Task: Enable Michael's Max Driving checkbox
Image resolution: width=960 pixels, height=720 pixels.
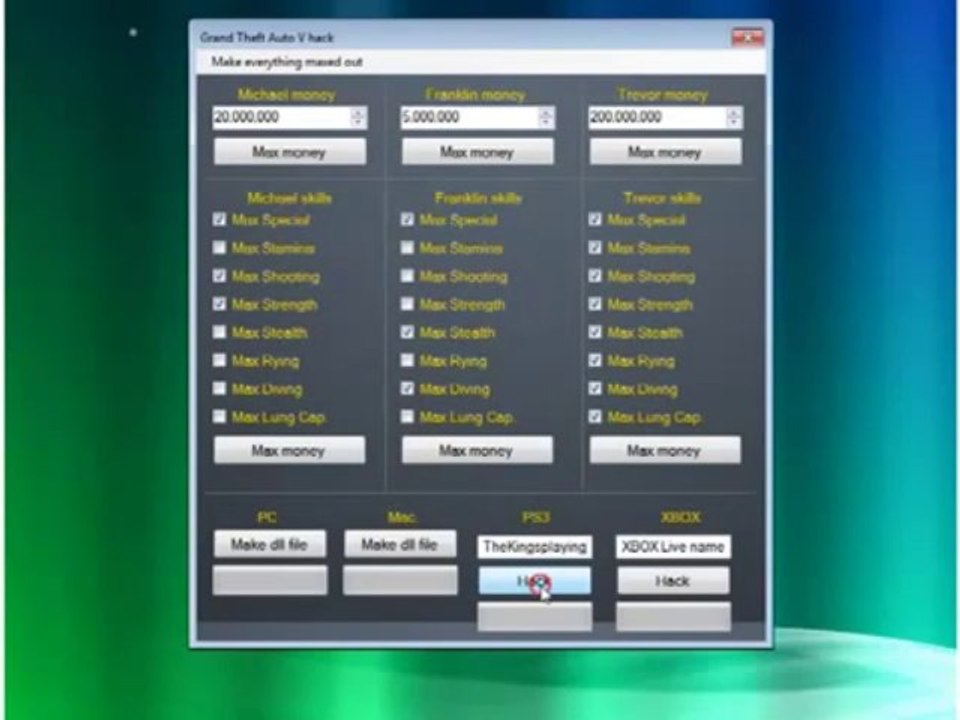Action: pyautogui.click(x=219, y=388)
